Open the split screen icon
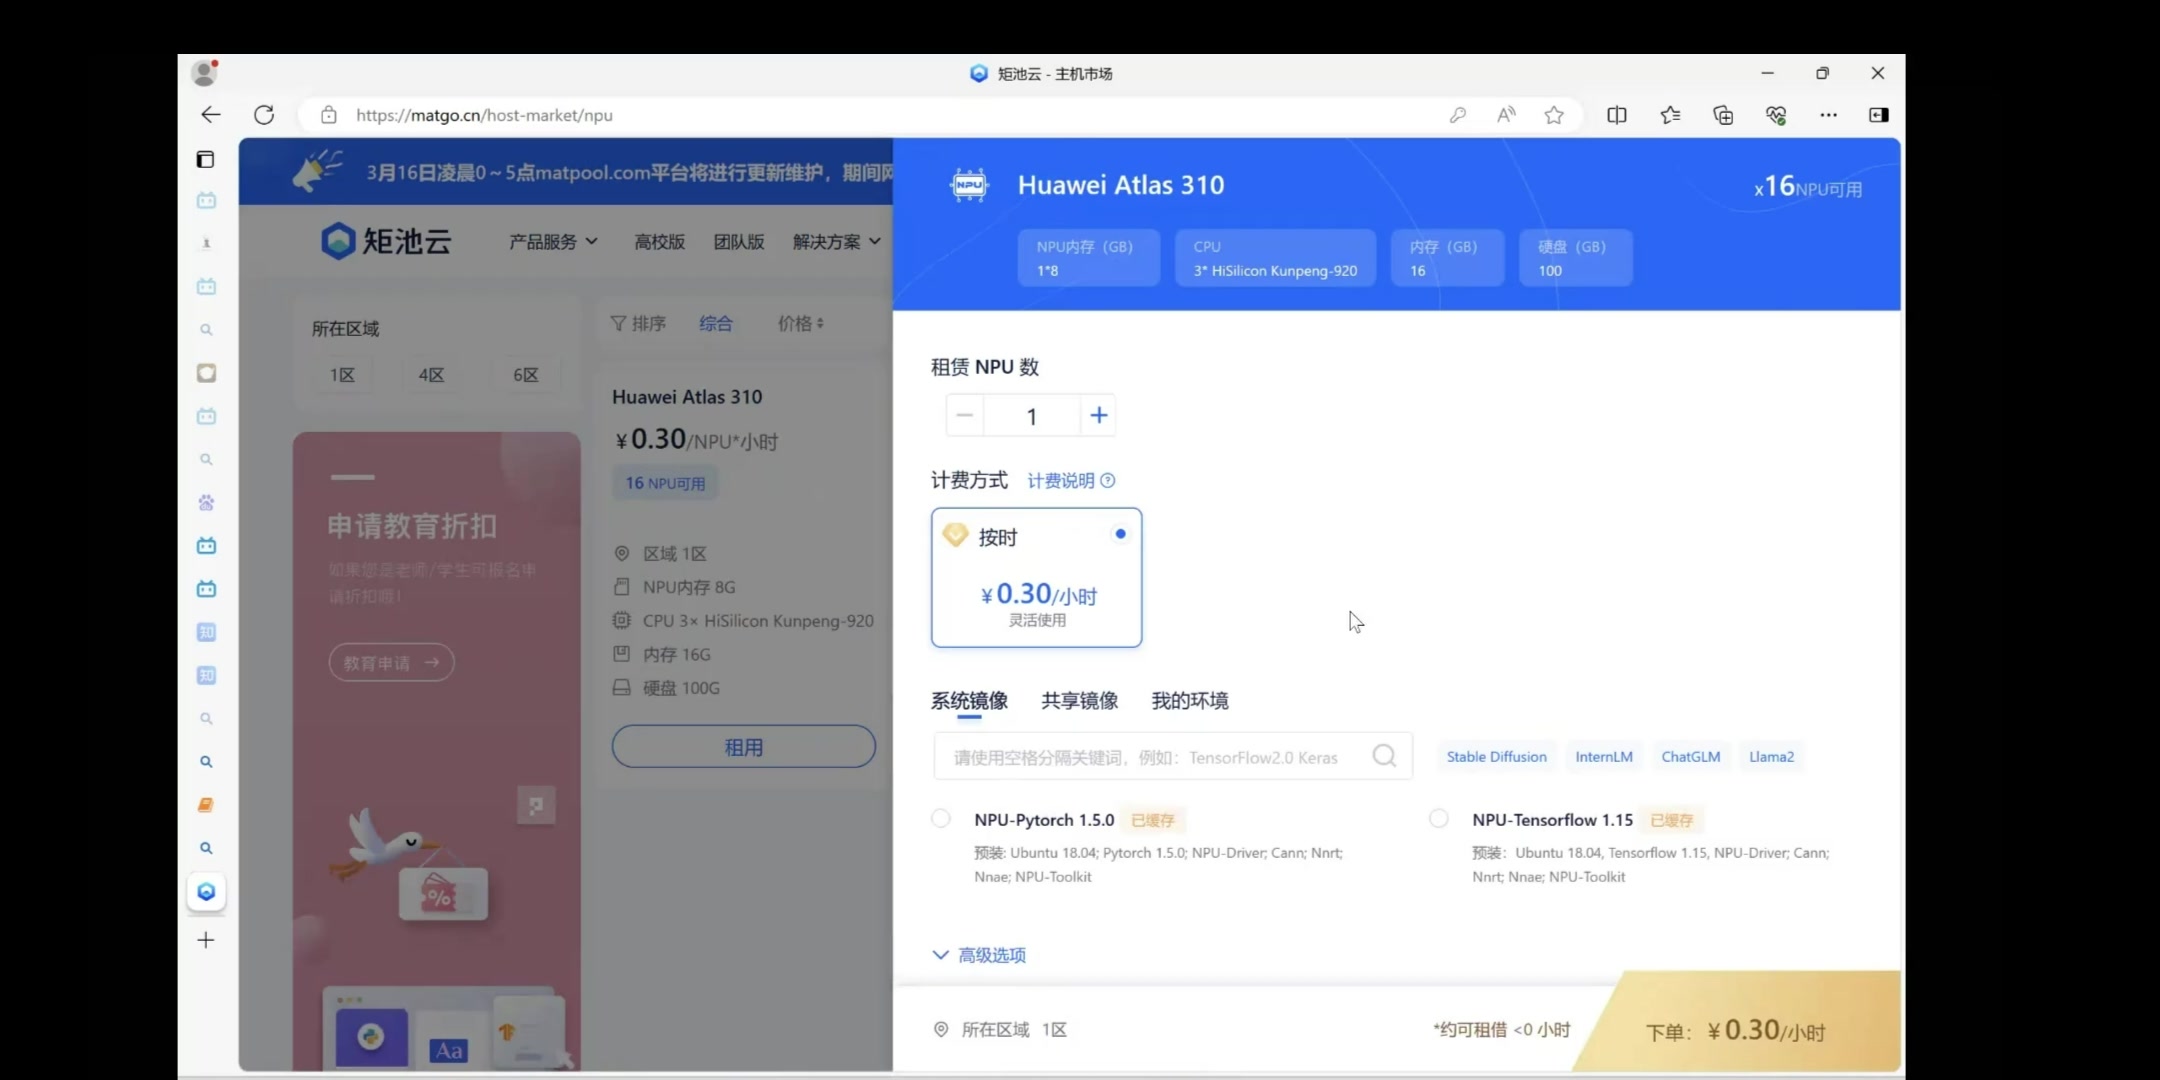The image size is (2160, 1080). pos(1617,115)
